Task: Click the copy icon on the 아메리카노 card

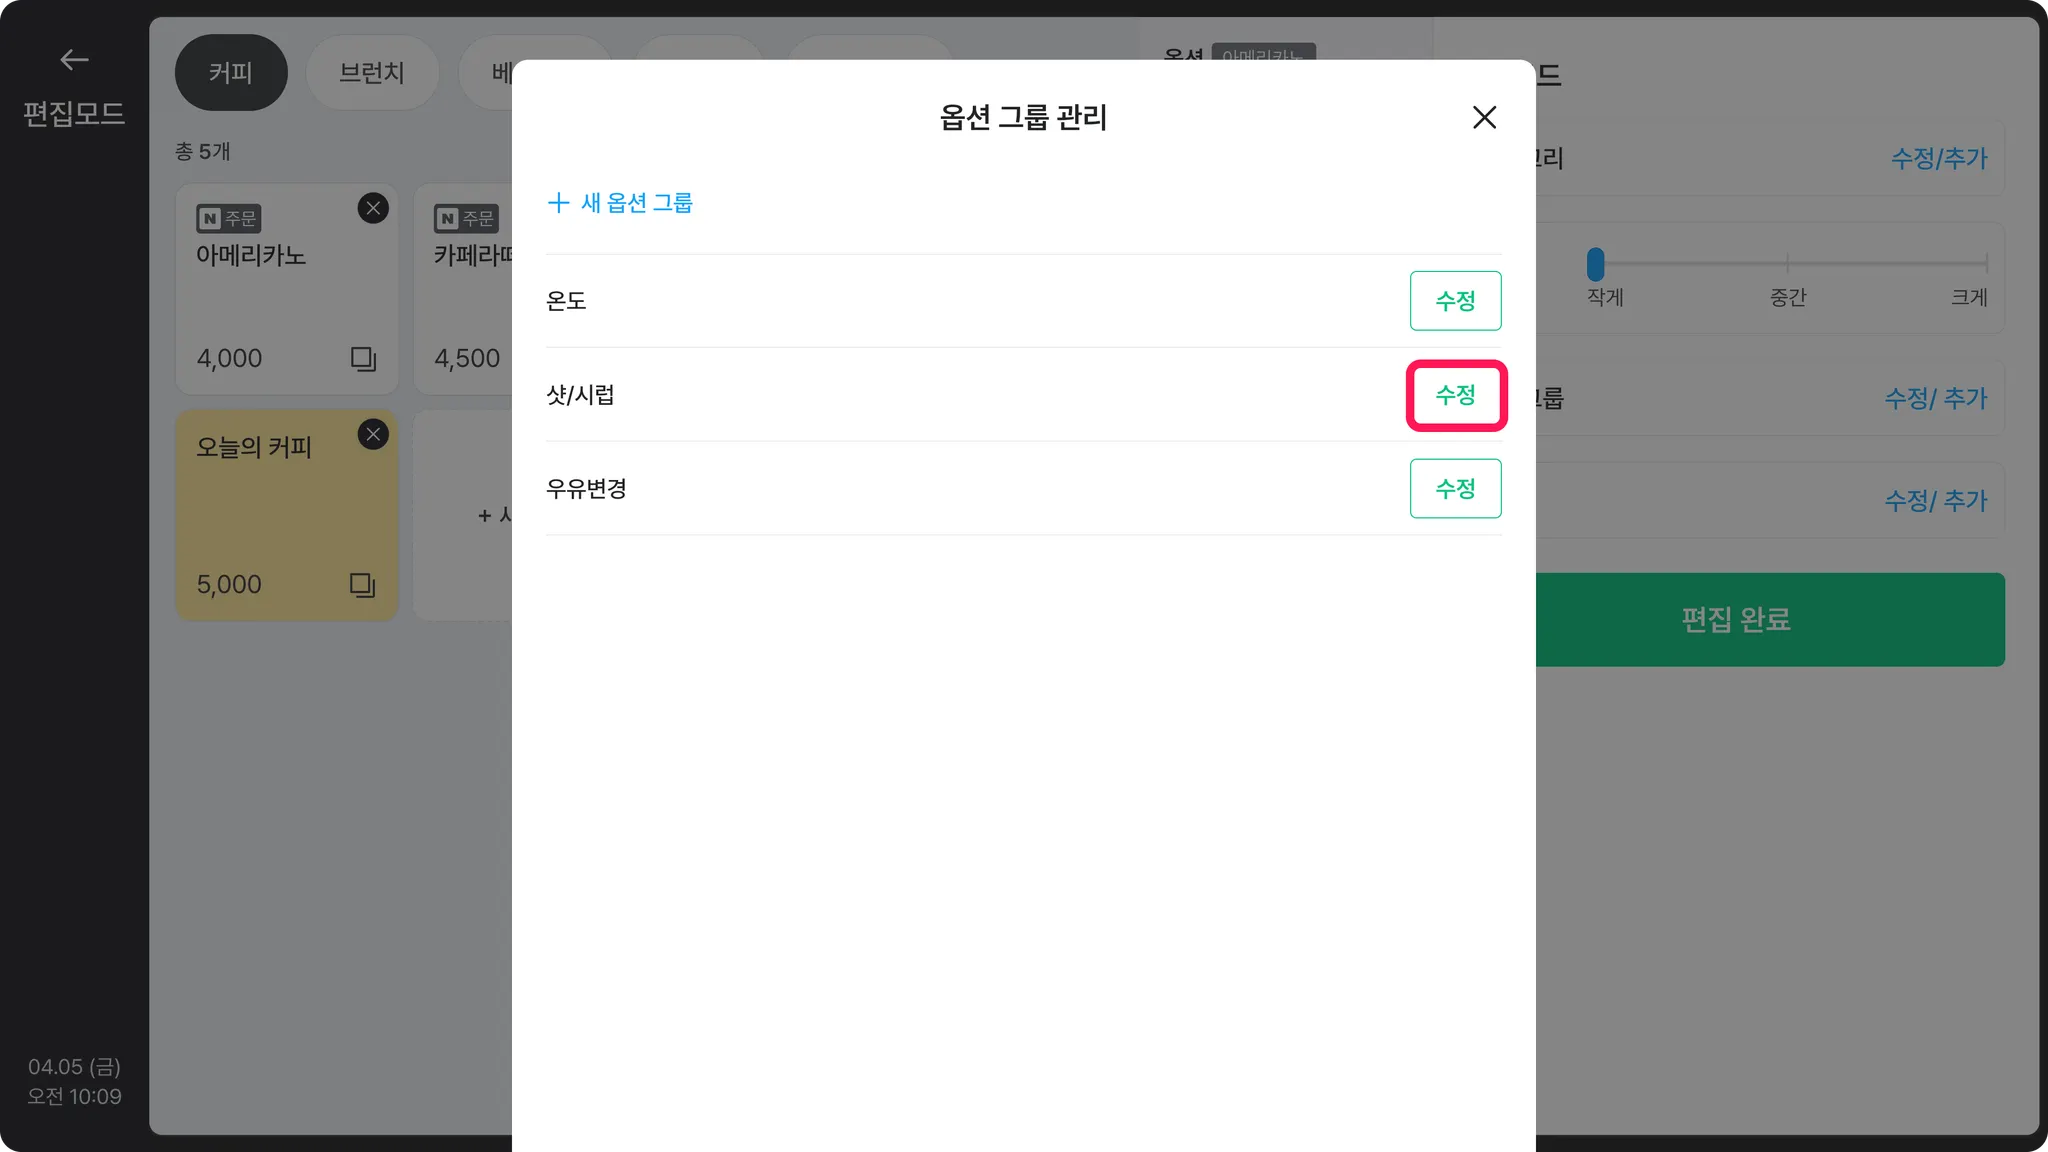Action: [x=363, y=359]
